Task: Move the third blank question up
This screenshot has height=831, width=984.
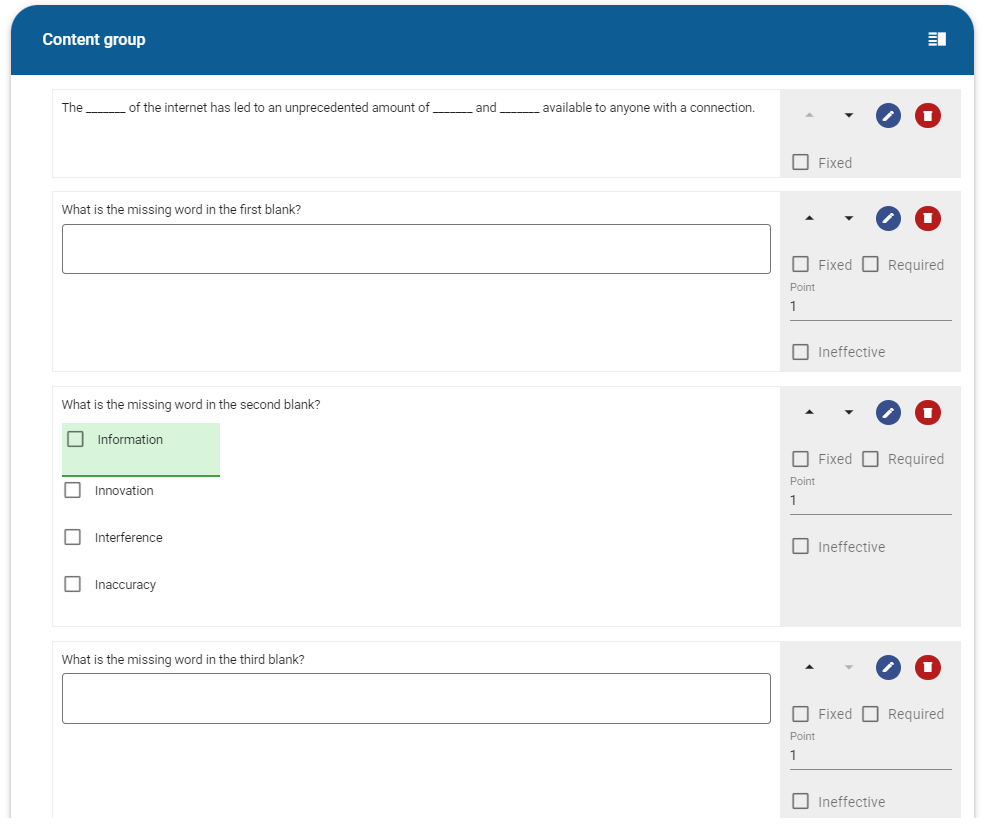Action: tap(809, 667)
